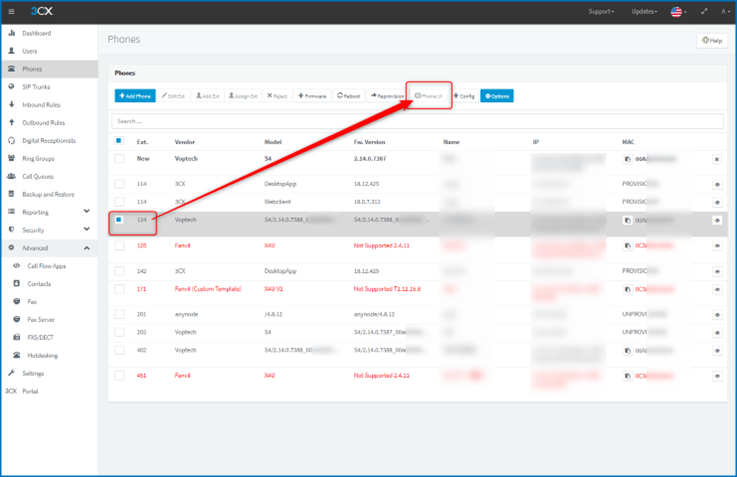The height and width of the screenshot is (477, 737).
Task: Click the Add Phone button
Action: click(x=135, y=96)
